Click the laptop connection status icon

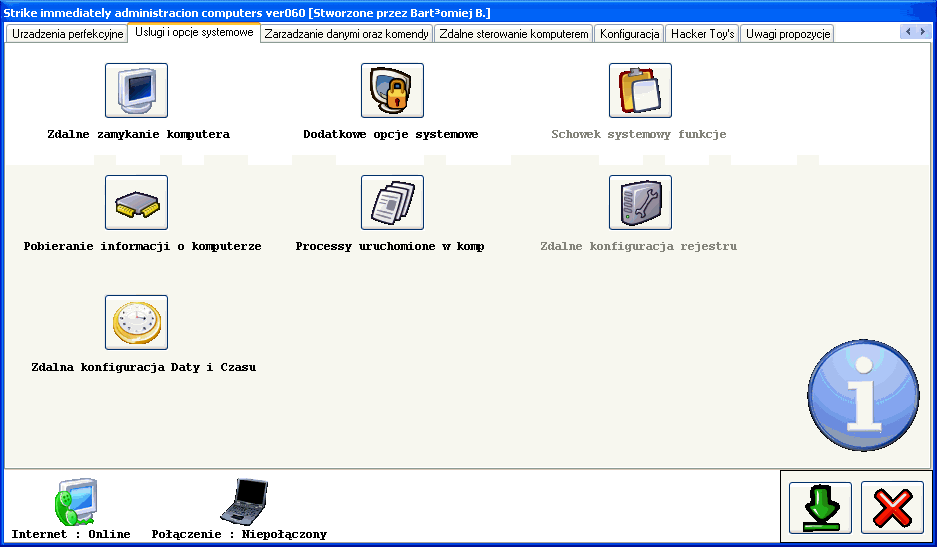coord(243,502)
